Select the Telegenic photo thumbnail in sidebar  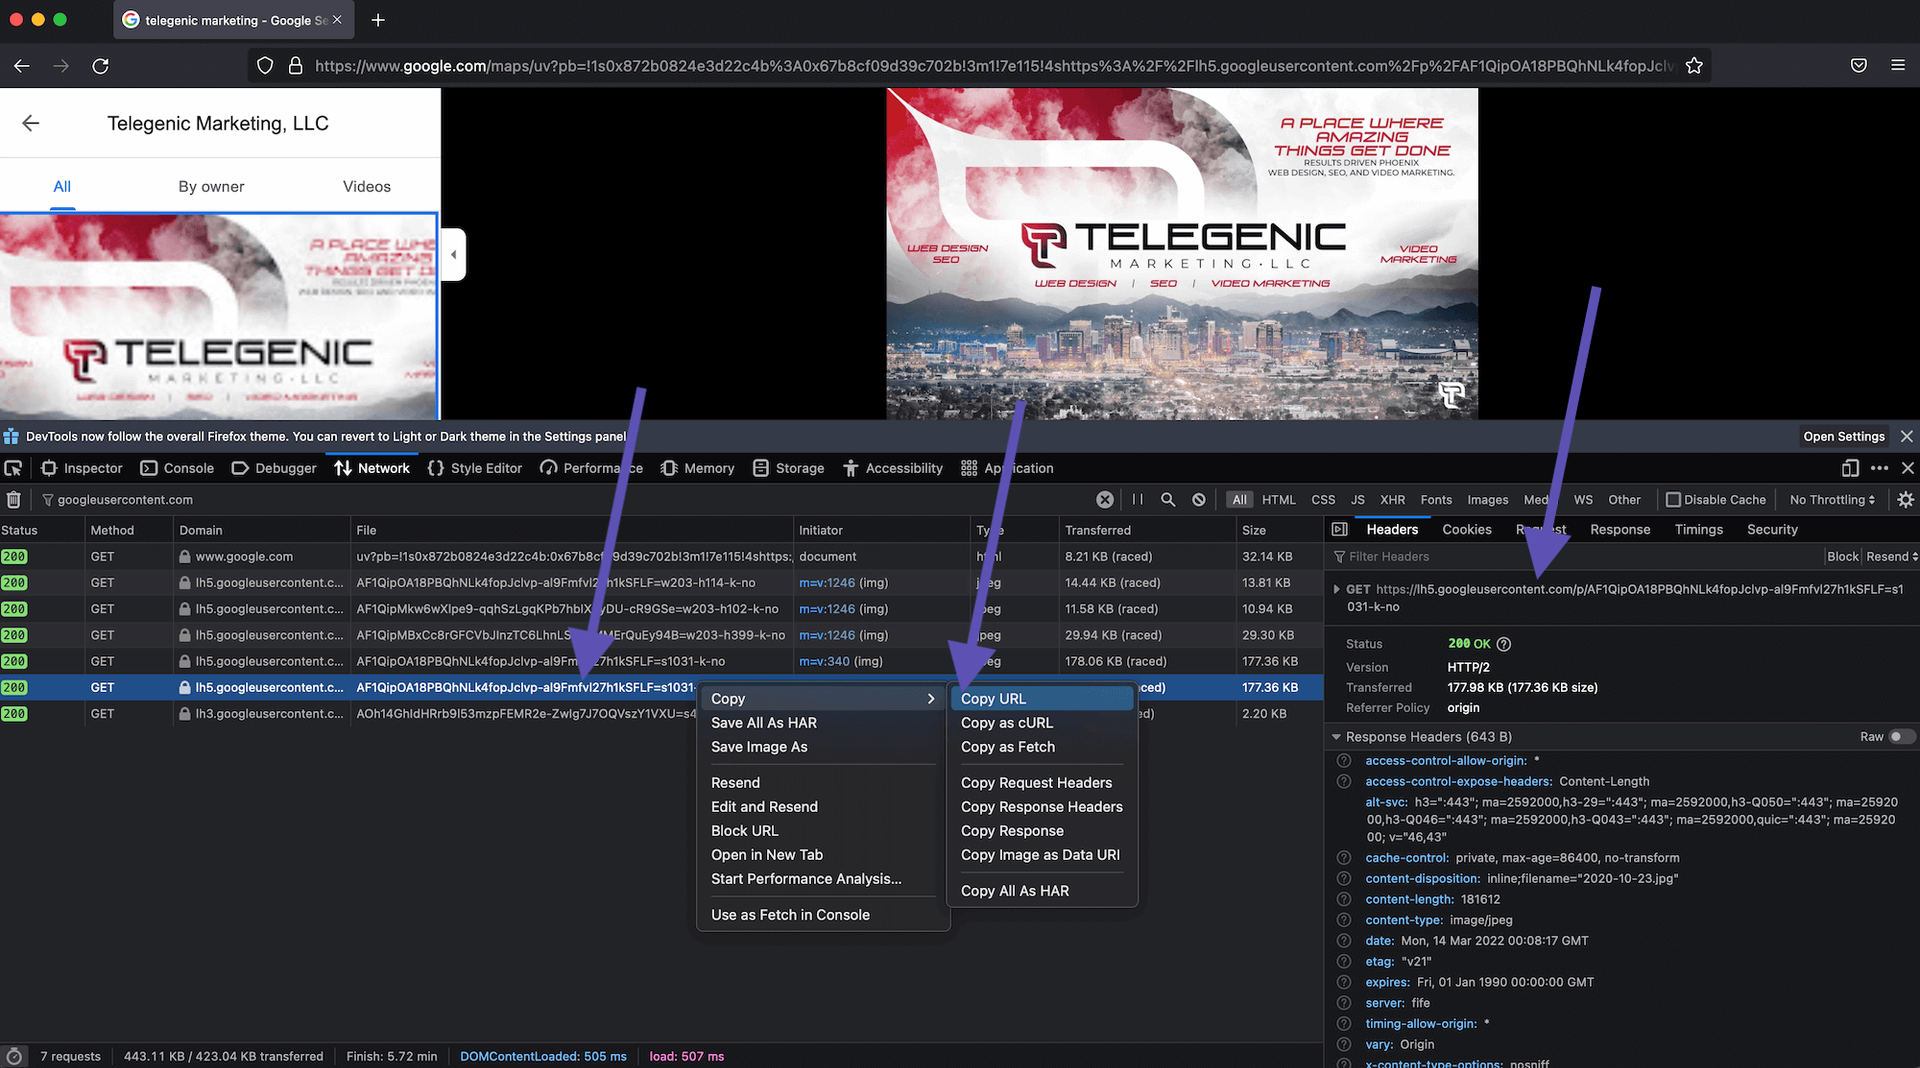pos(219,316)
